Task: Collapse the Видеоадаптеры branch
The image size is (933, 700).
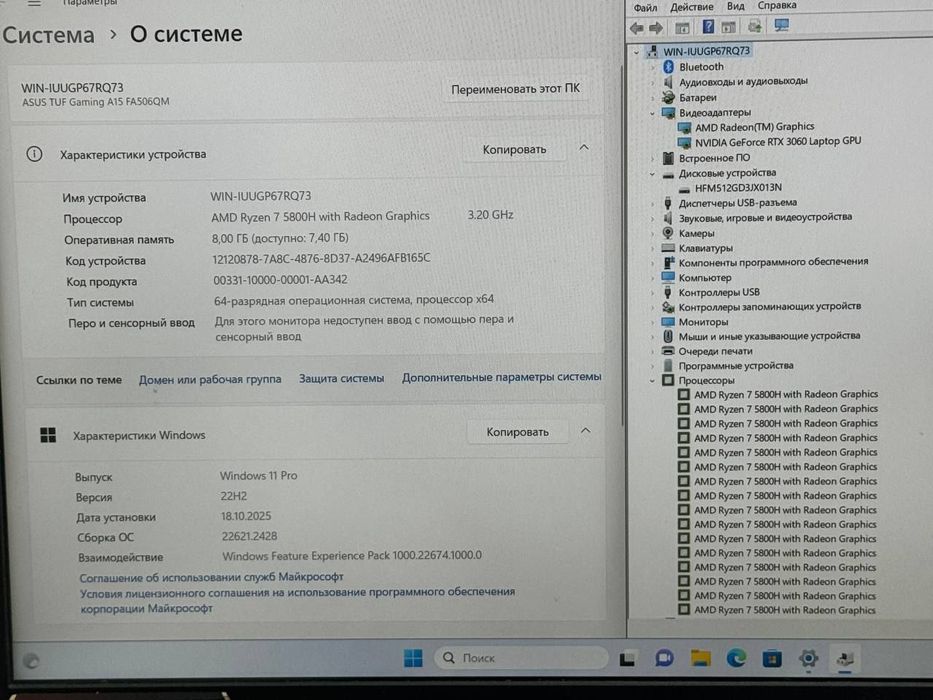Action: pos(652,113)
